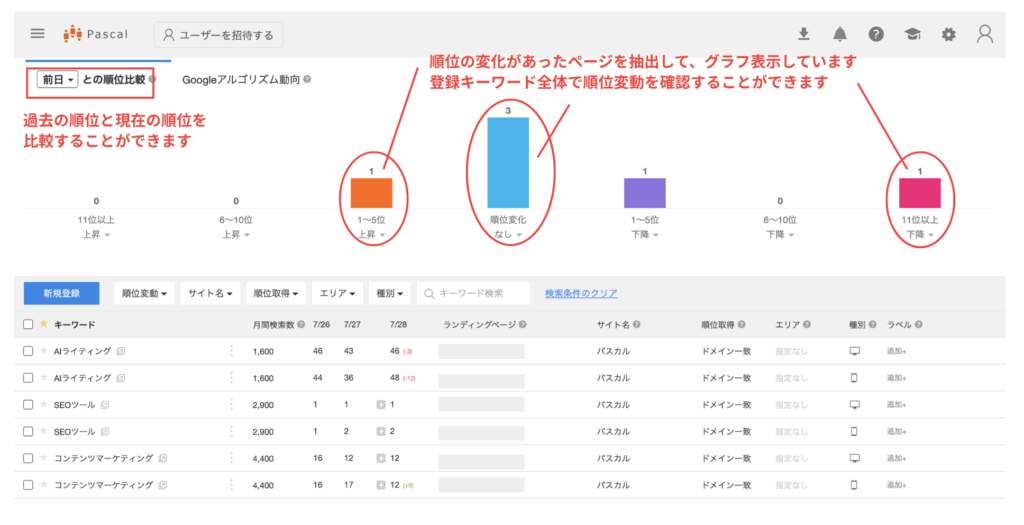Click help icon beside エリア column header
1024x525 pixels.
[x=807, y=325]
